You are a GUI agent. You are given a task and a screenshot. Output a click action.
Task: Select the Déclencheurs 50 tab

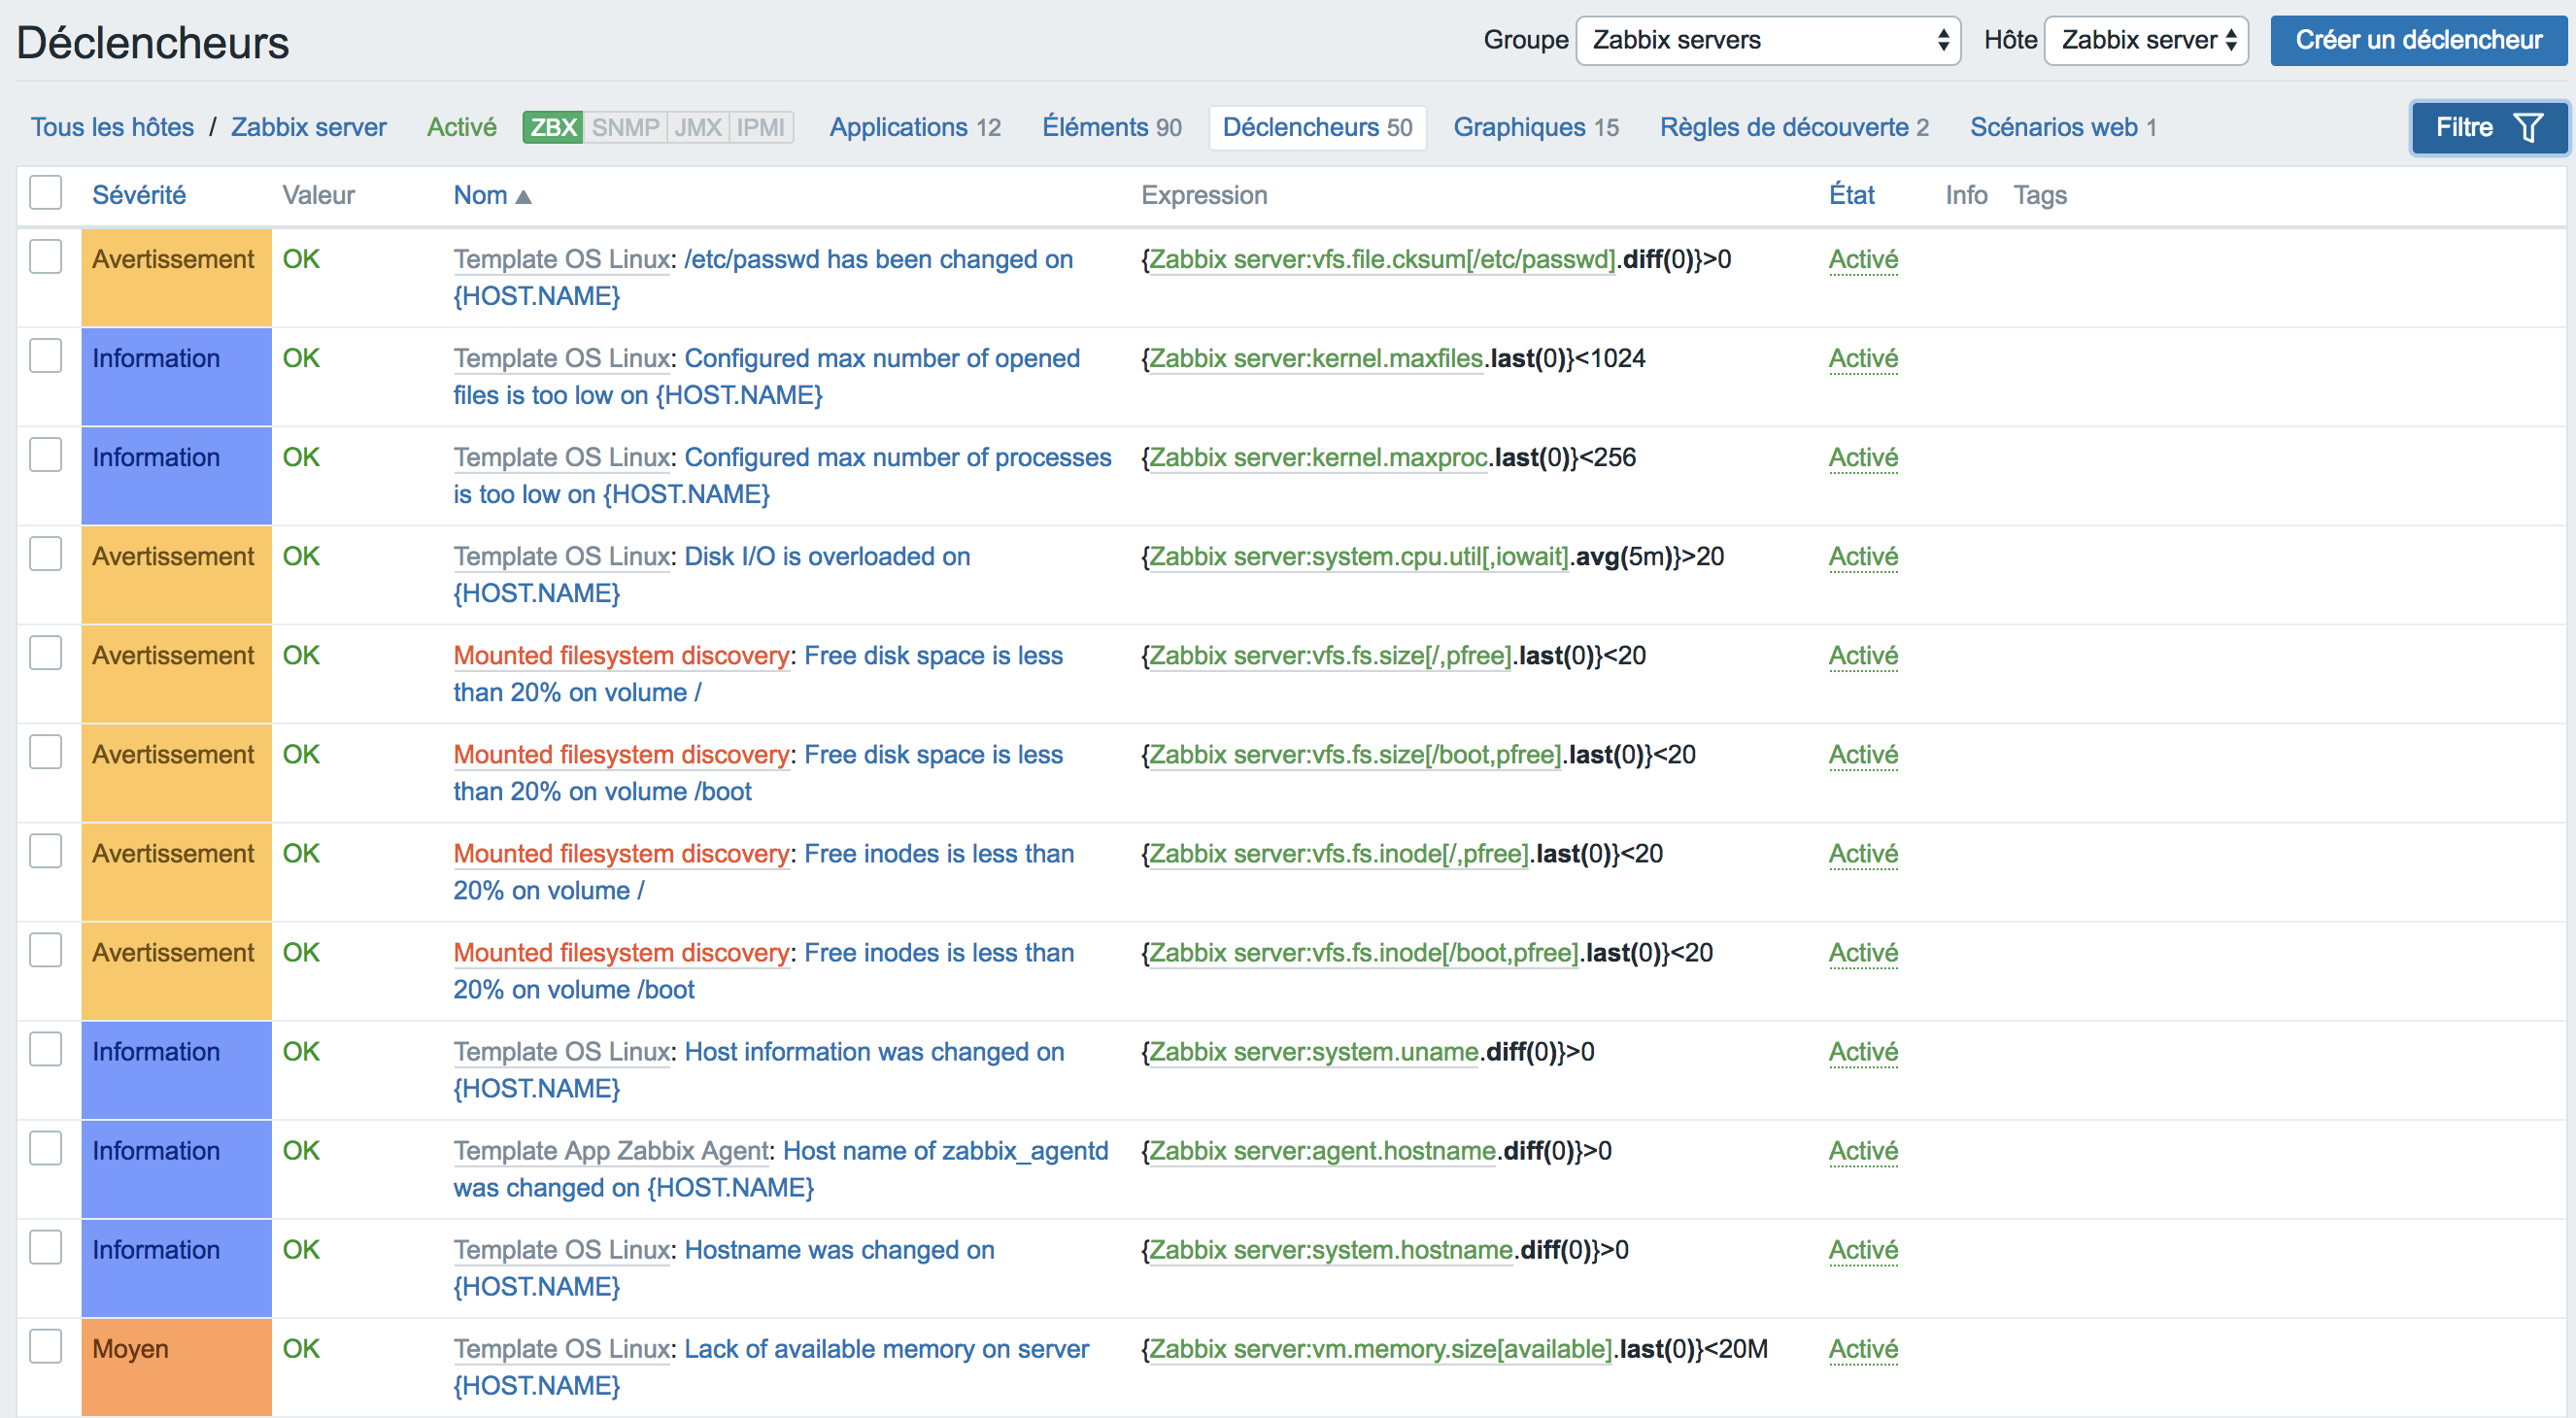[x=1317, y=128]
